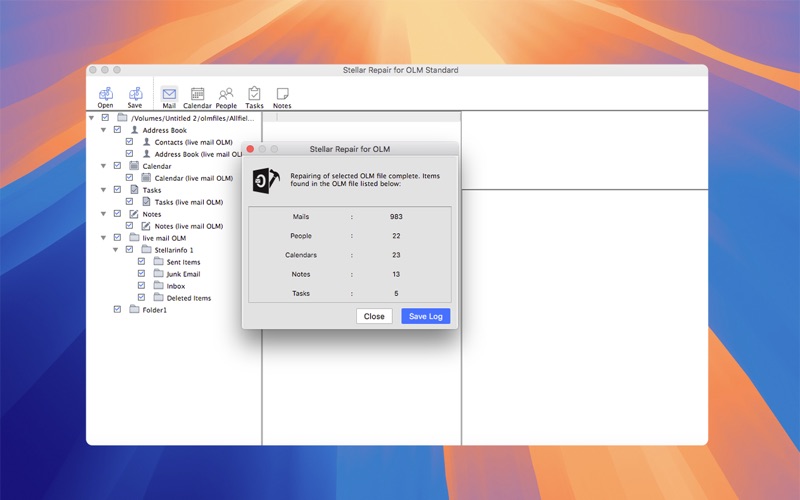This screenshot has height=500, width=800.
Task: Click the Save toolbar icon
Action: (135, 94)
